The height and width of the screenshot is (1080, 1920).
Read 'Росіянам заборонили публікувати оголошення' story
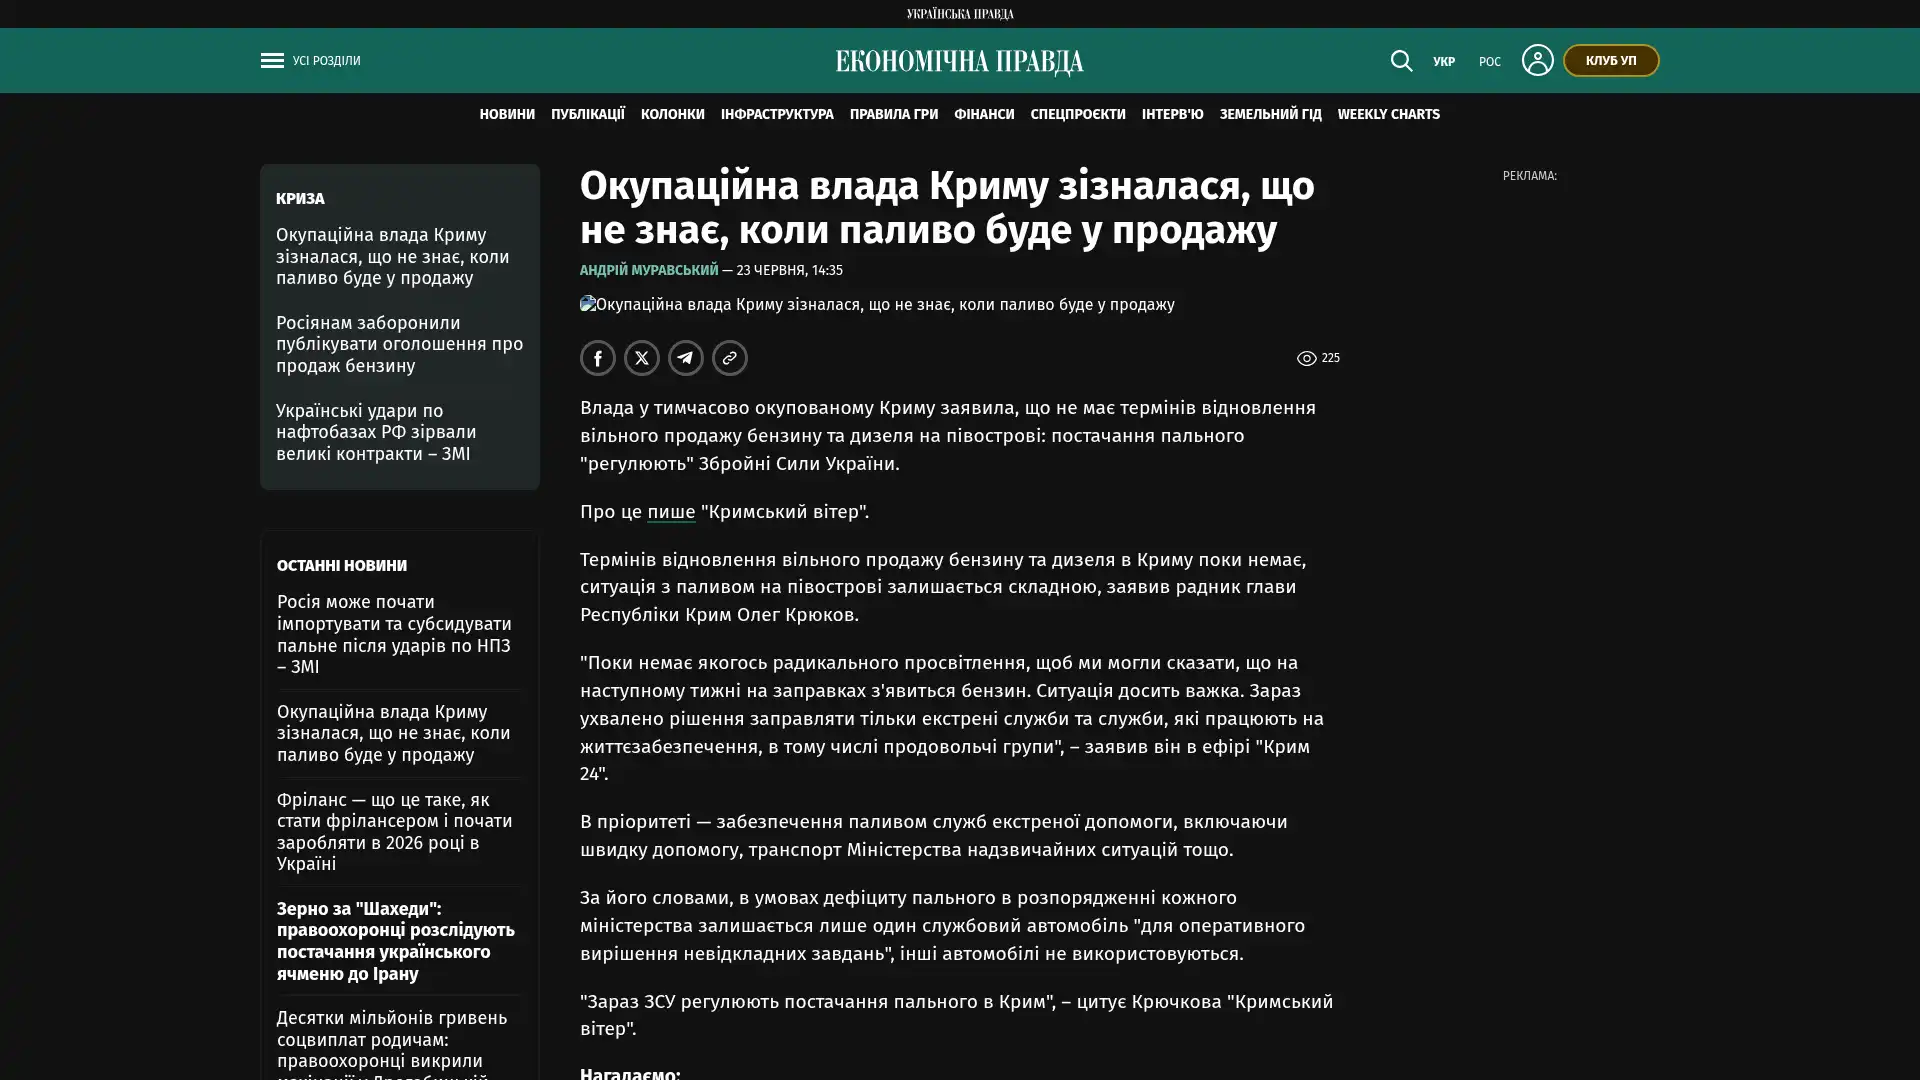coord(399,344)
